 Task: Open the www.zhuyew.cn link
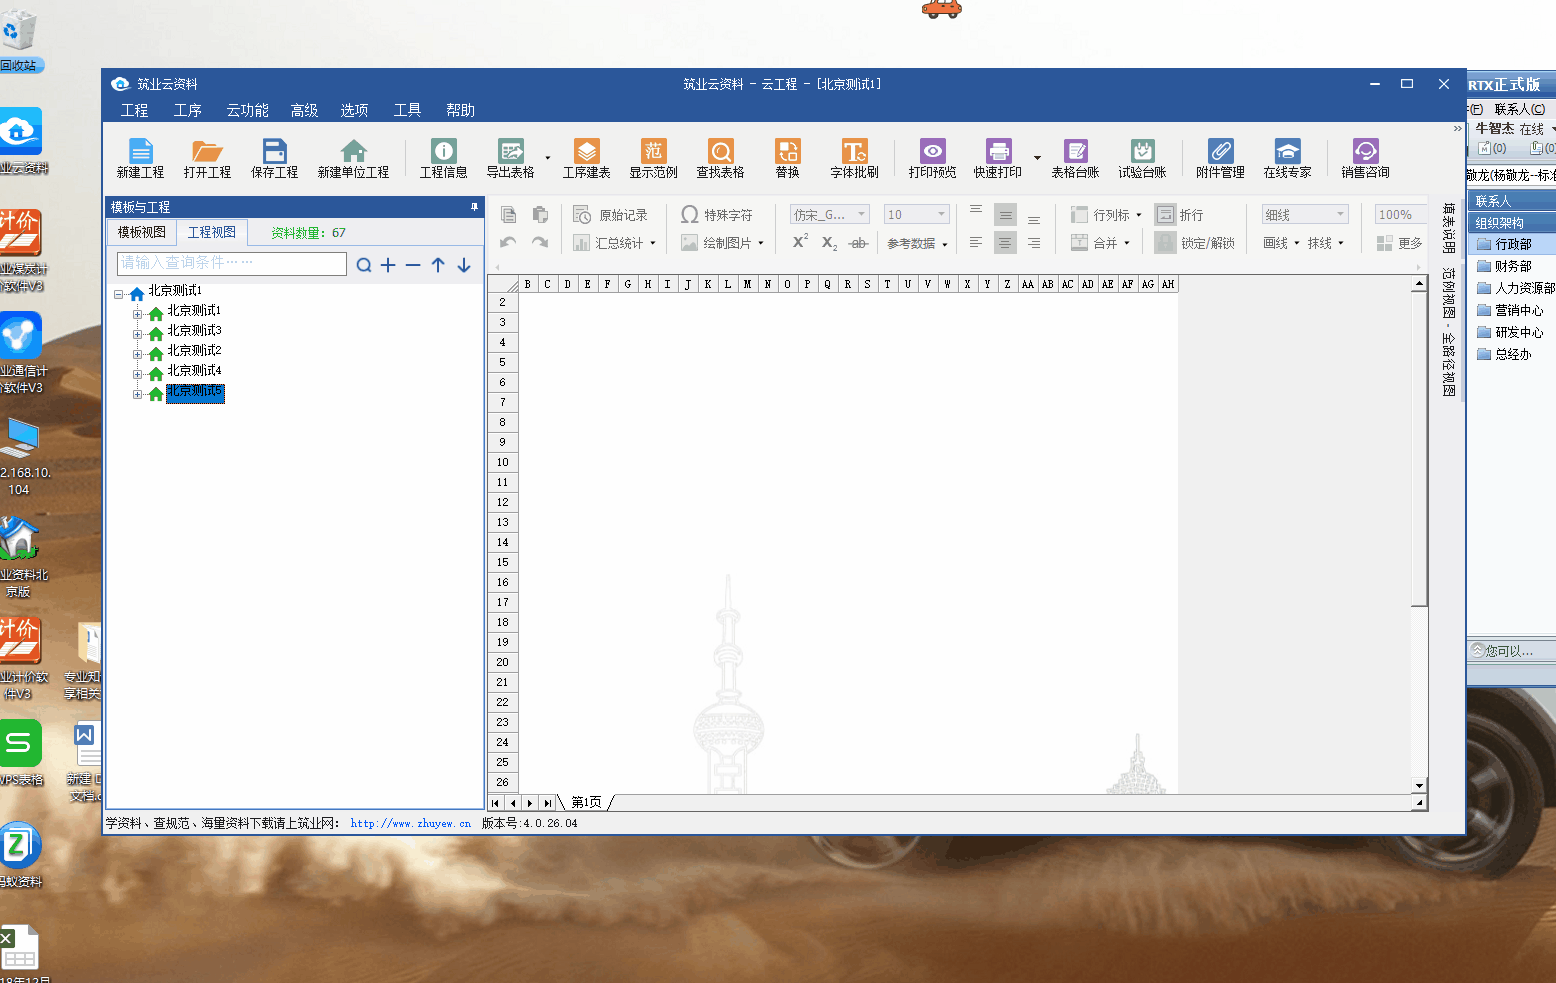410,823
